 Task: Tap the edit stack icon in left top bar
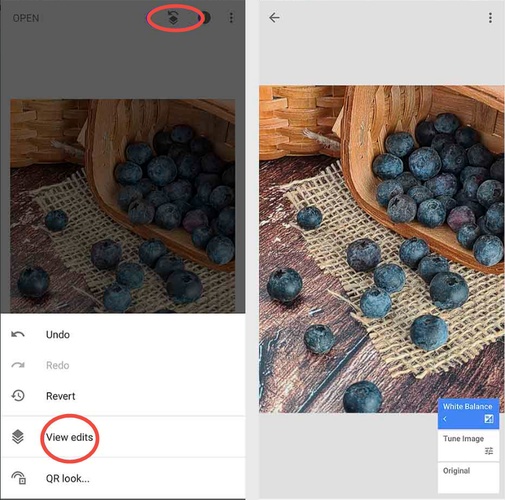(x=173, y=18)
